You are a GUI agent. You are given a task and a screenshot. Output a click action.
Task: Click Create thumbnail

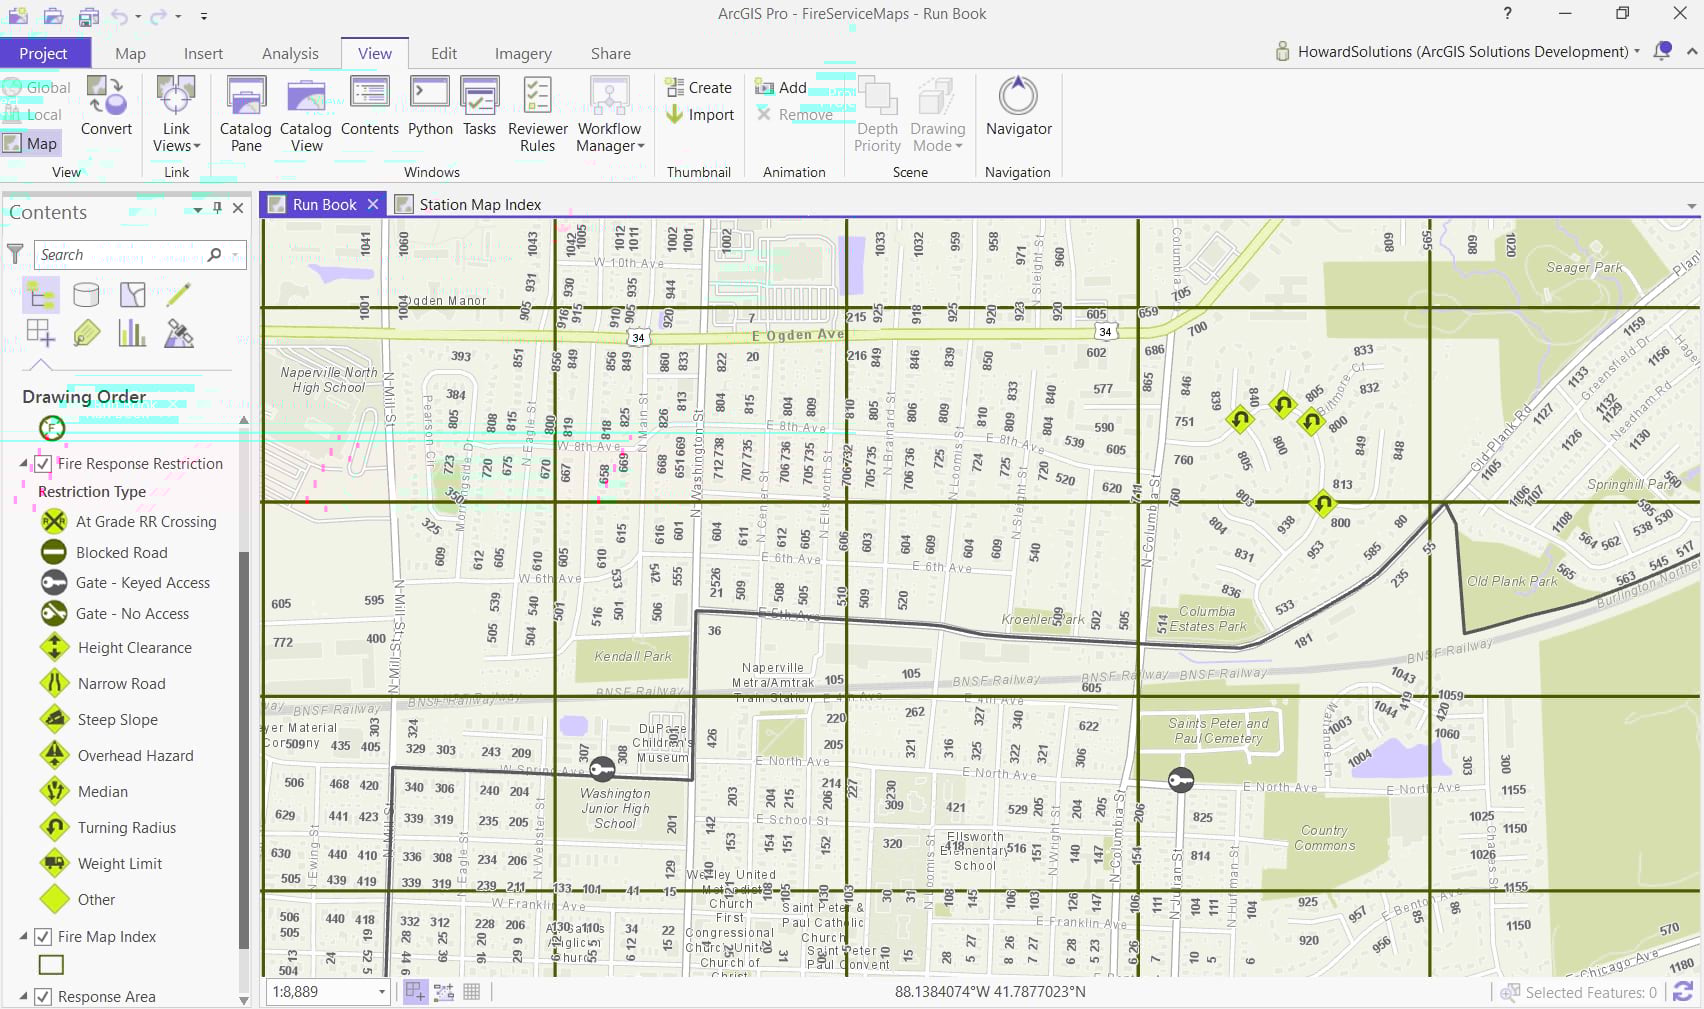699,88
